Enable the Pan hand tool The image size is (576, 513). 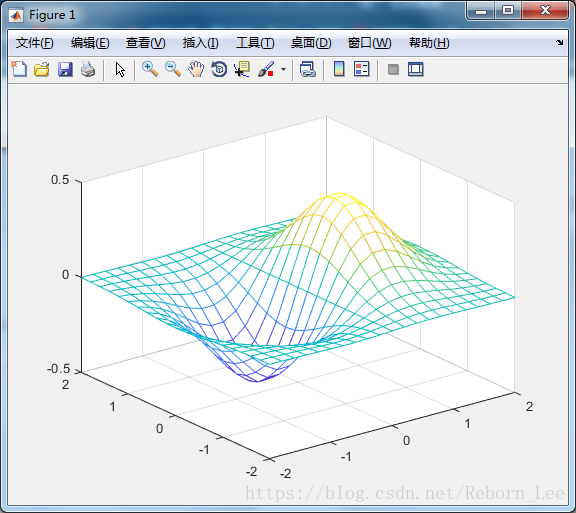[196, 69]
